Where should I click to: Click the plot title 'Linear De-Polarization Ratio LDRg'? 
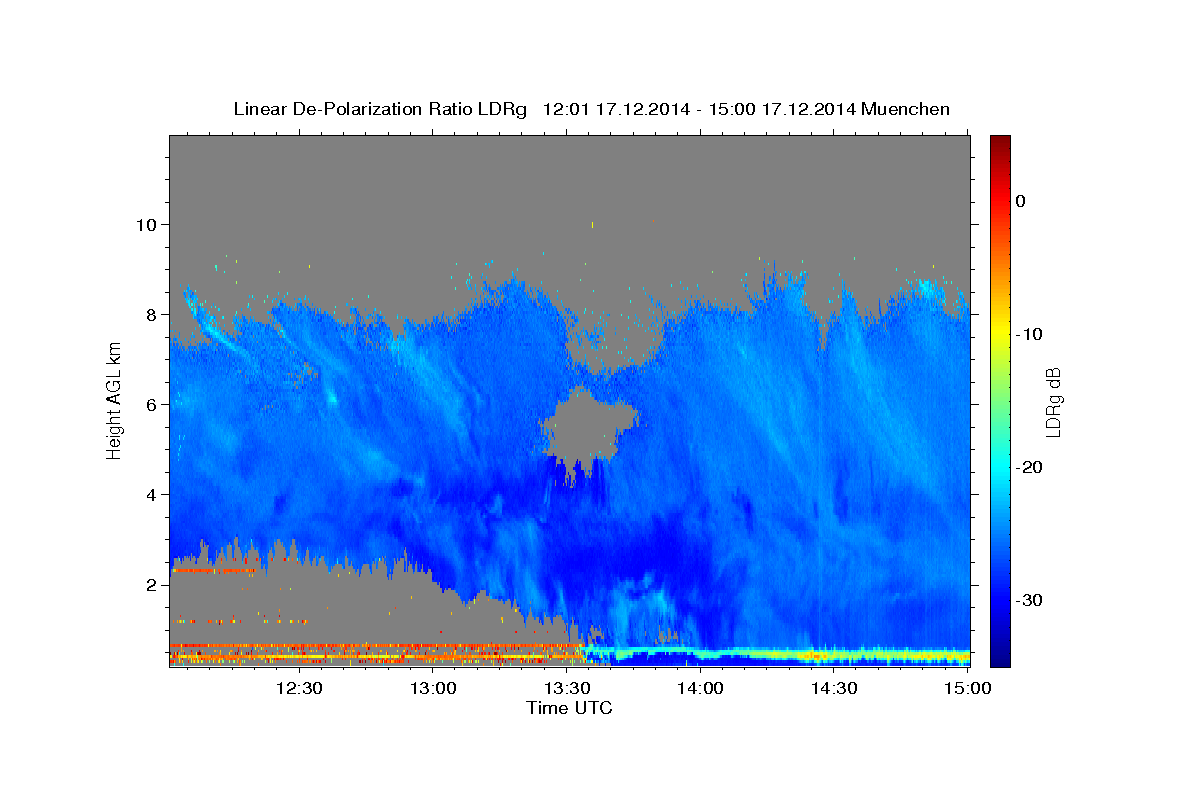click(x=379, y=109)
